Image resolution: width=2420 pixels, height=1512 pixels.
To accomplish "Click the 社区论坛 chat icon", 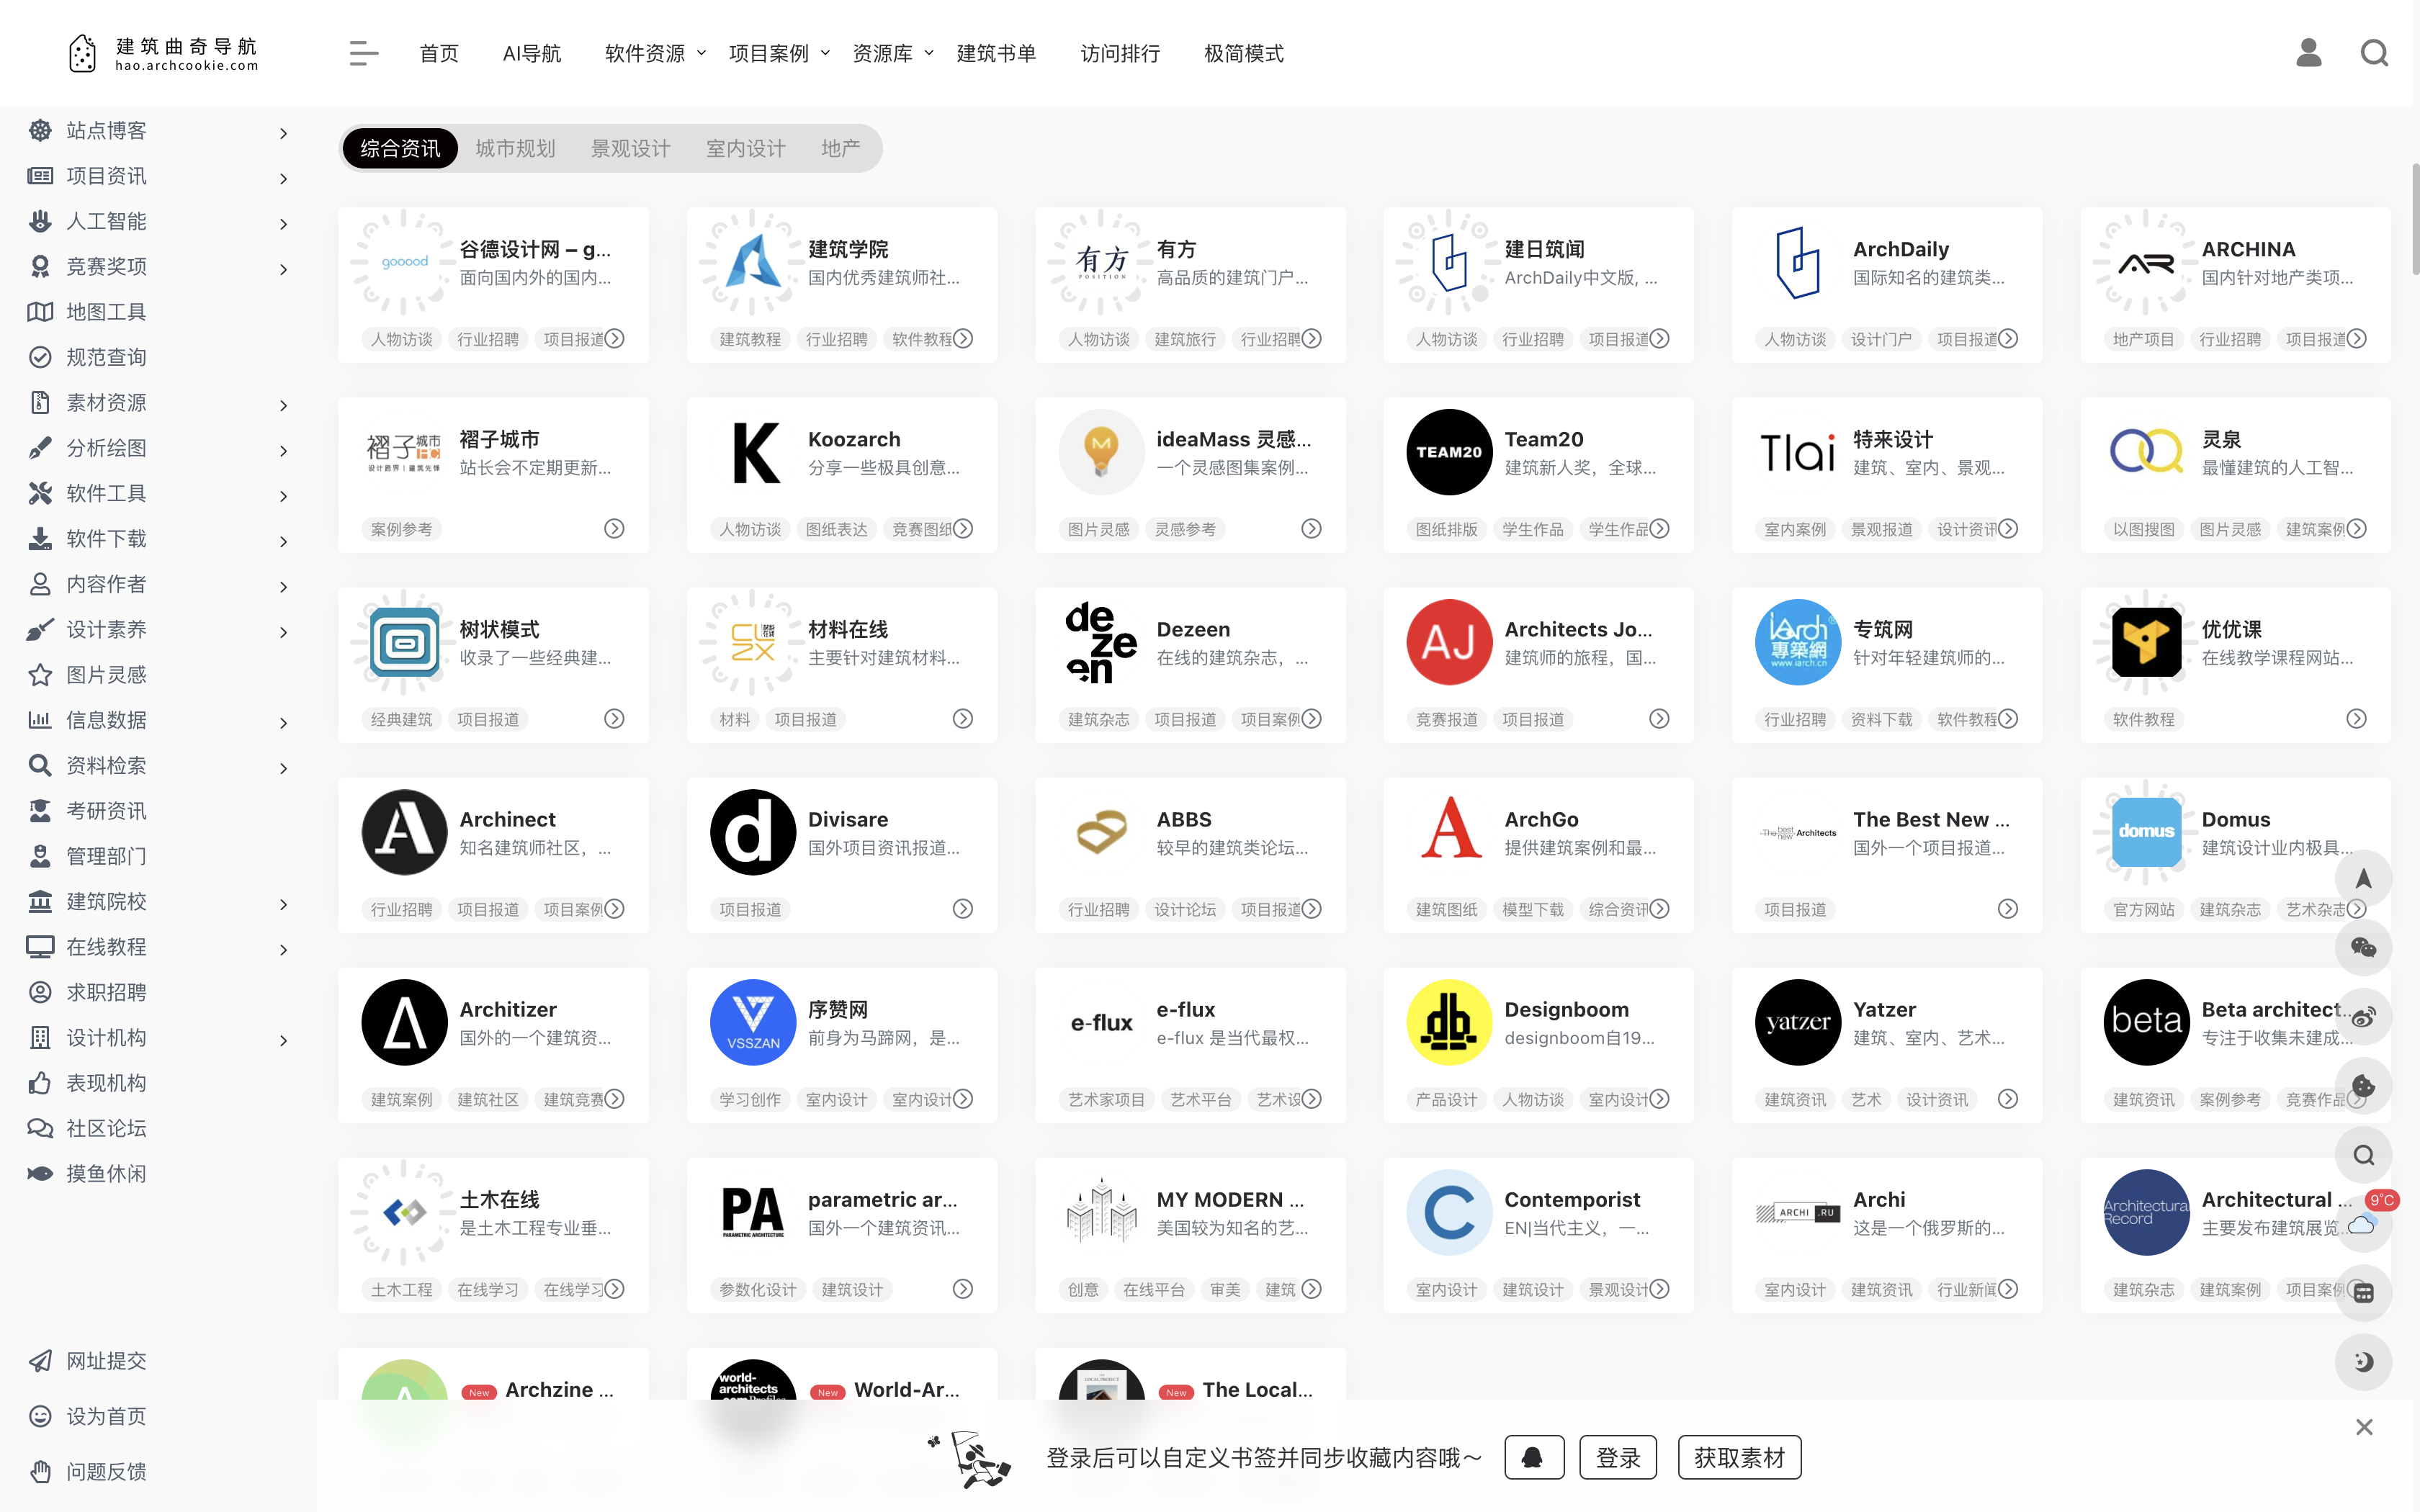I will click(40, 1128).
